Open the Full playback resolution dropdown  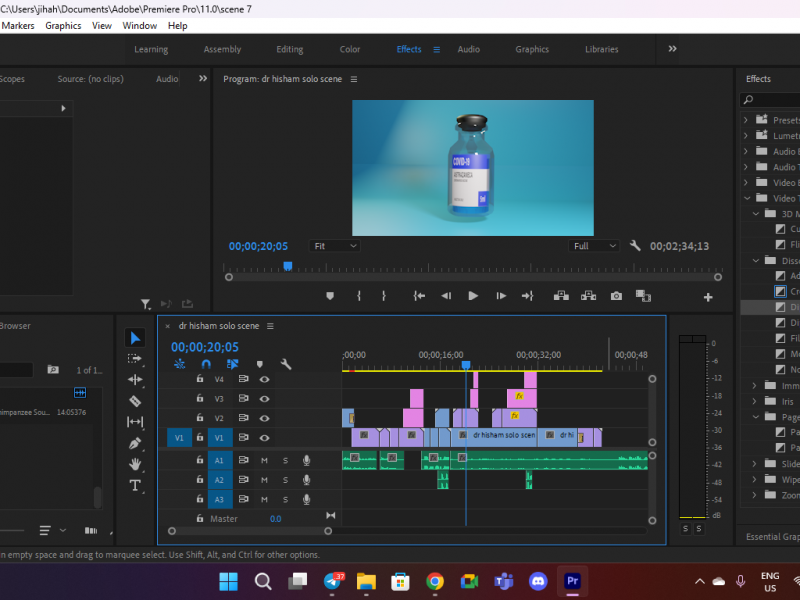[594, 246]
